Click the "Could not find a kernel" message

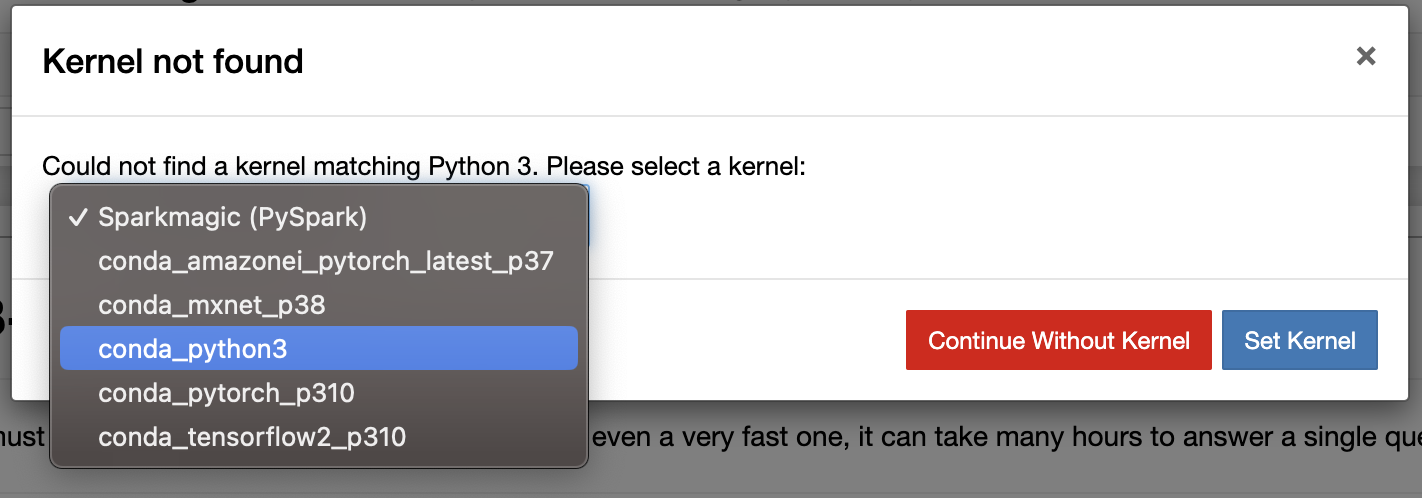click(x=423, y=166)
